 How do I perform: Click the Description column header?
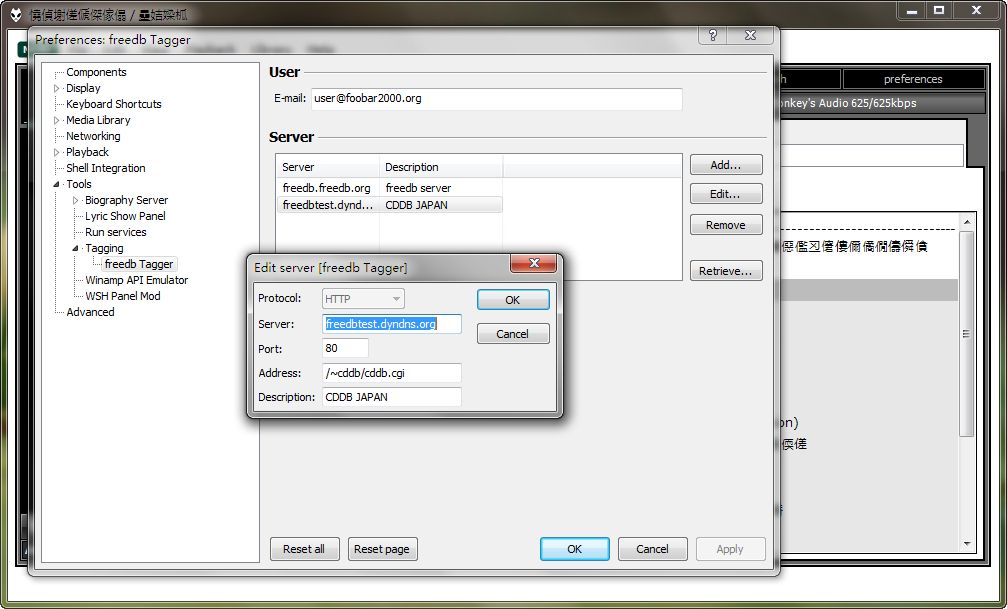(x=441, y=167)
